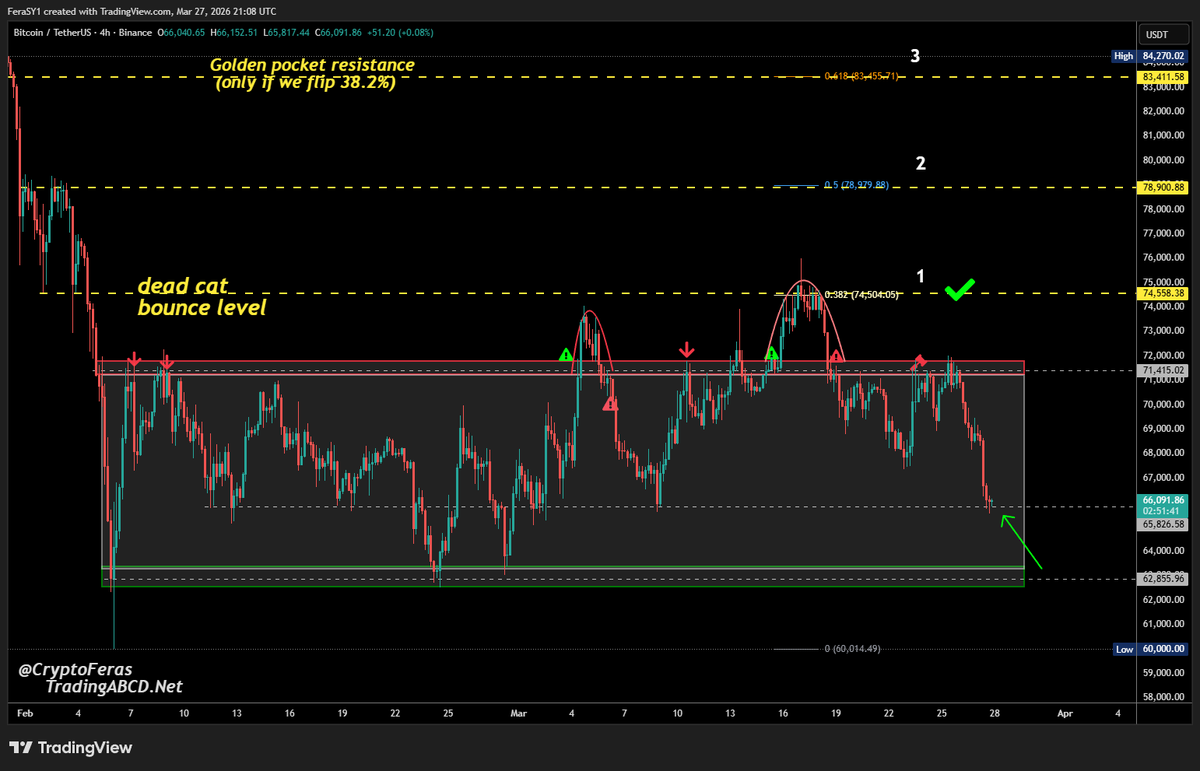
Task: Click the close value C66,091.86 in the header
Action: [338, 33]
